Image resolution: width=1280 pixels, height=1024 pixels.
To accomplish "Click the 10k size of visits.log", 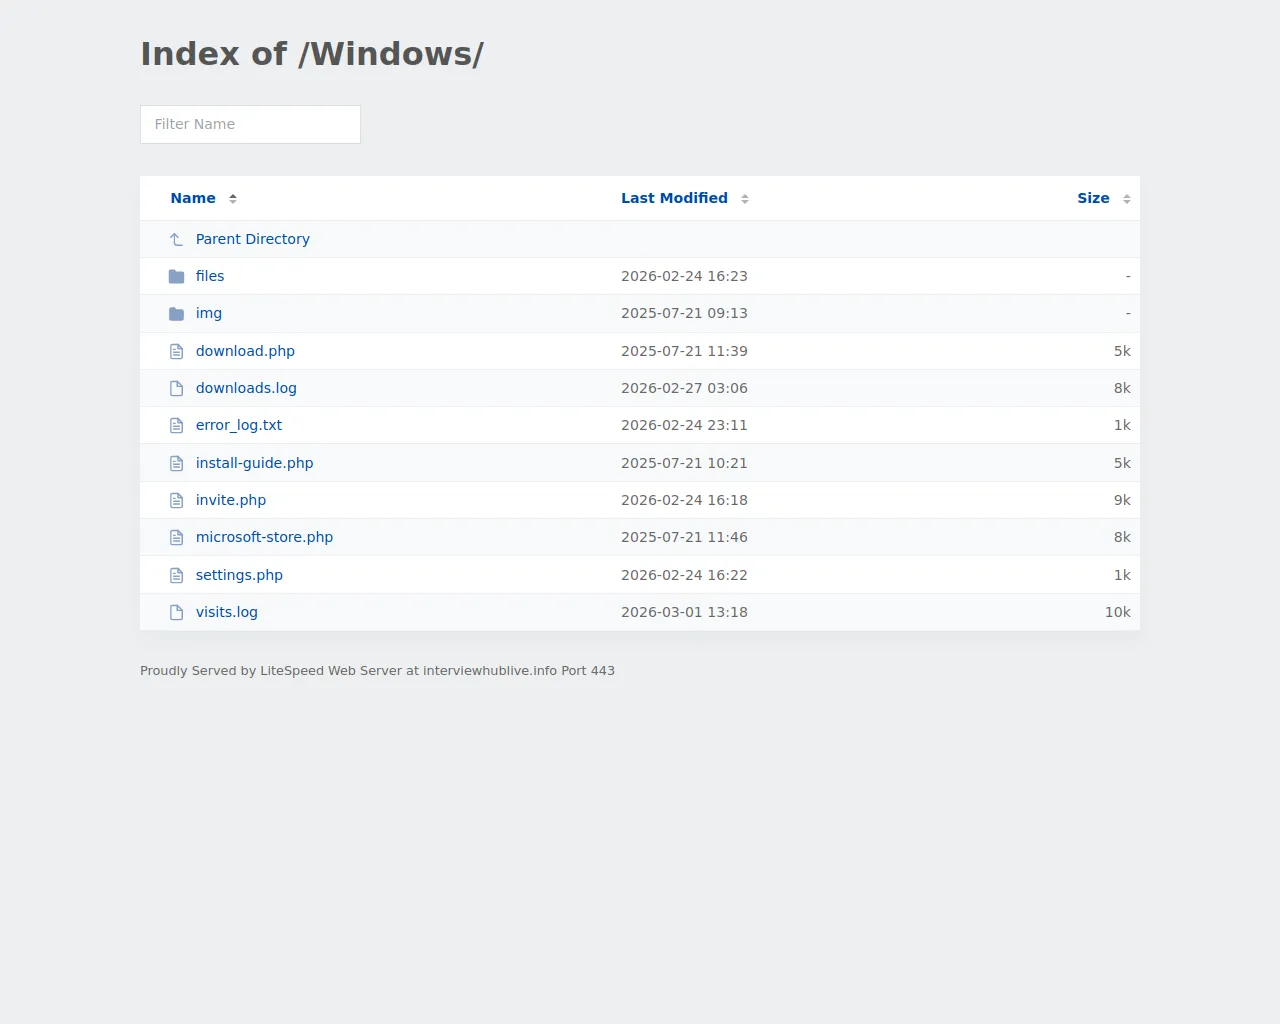I will 1118,612.
